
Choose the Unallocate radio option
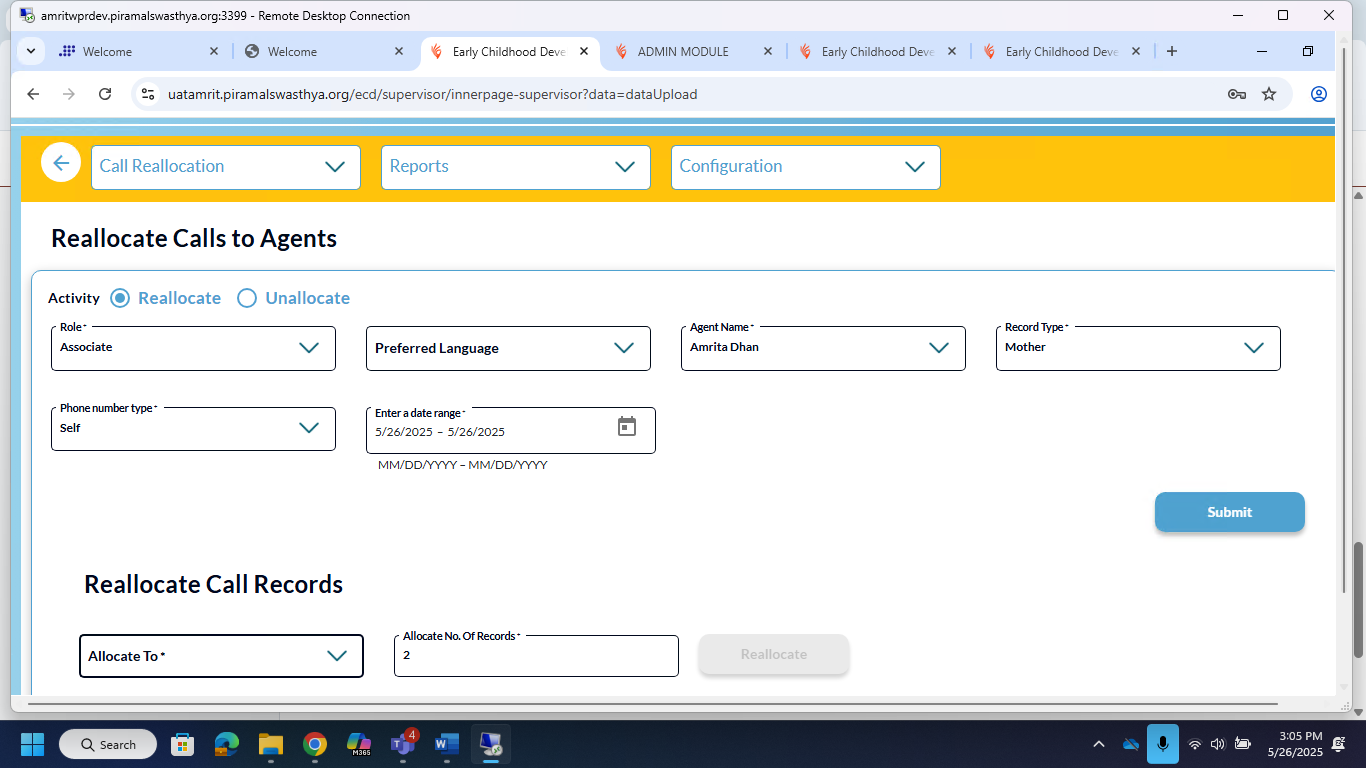click(x=247, y=298)
